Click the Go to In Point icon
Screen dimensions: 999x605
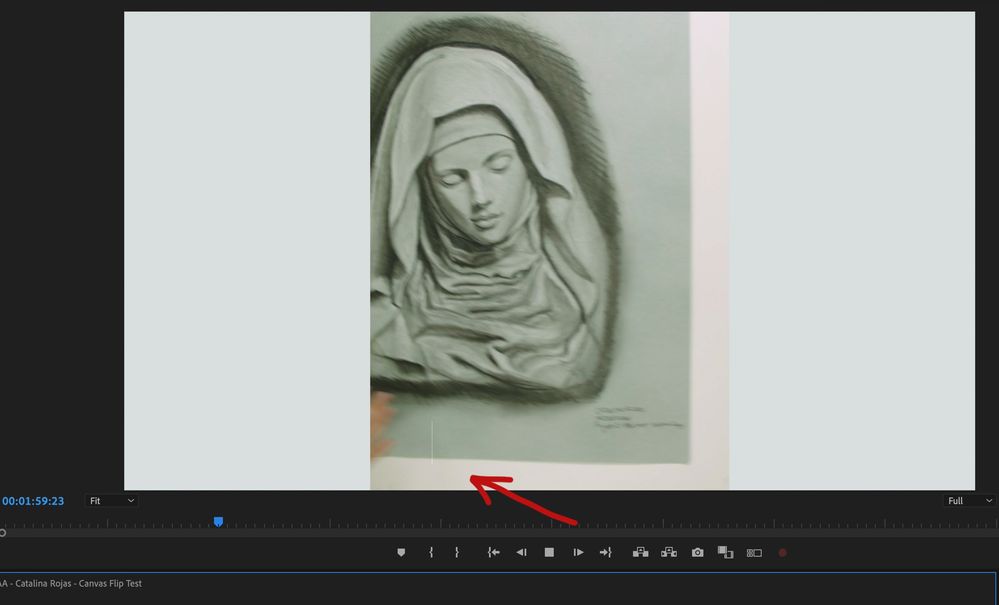coord(493,551)
